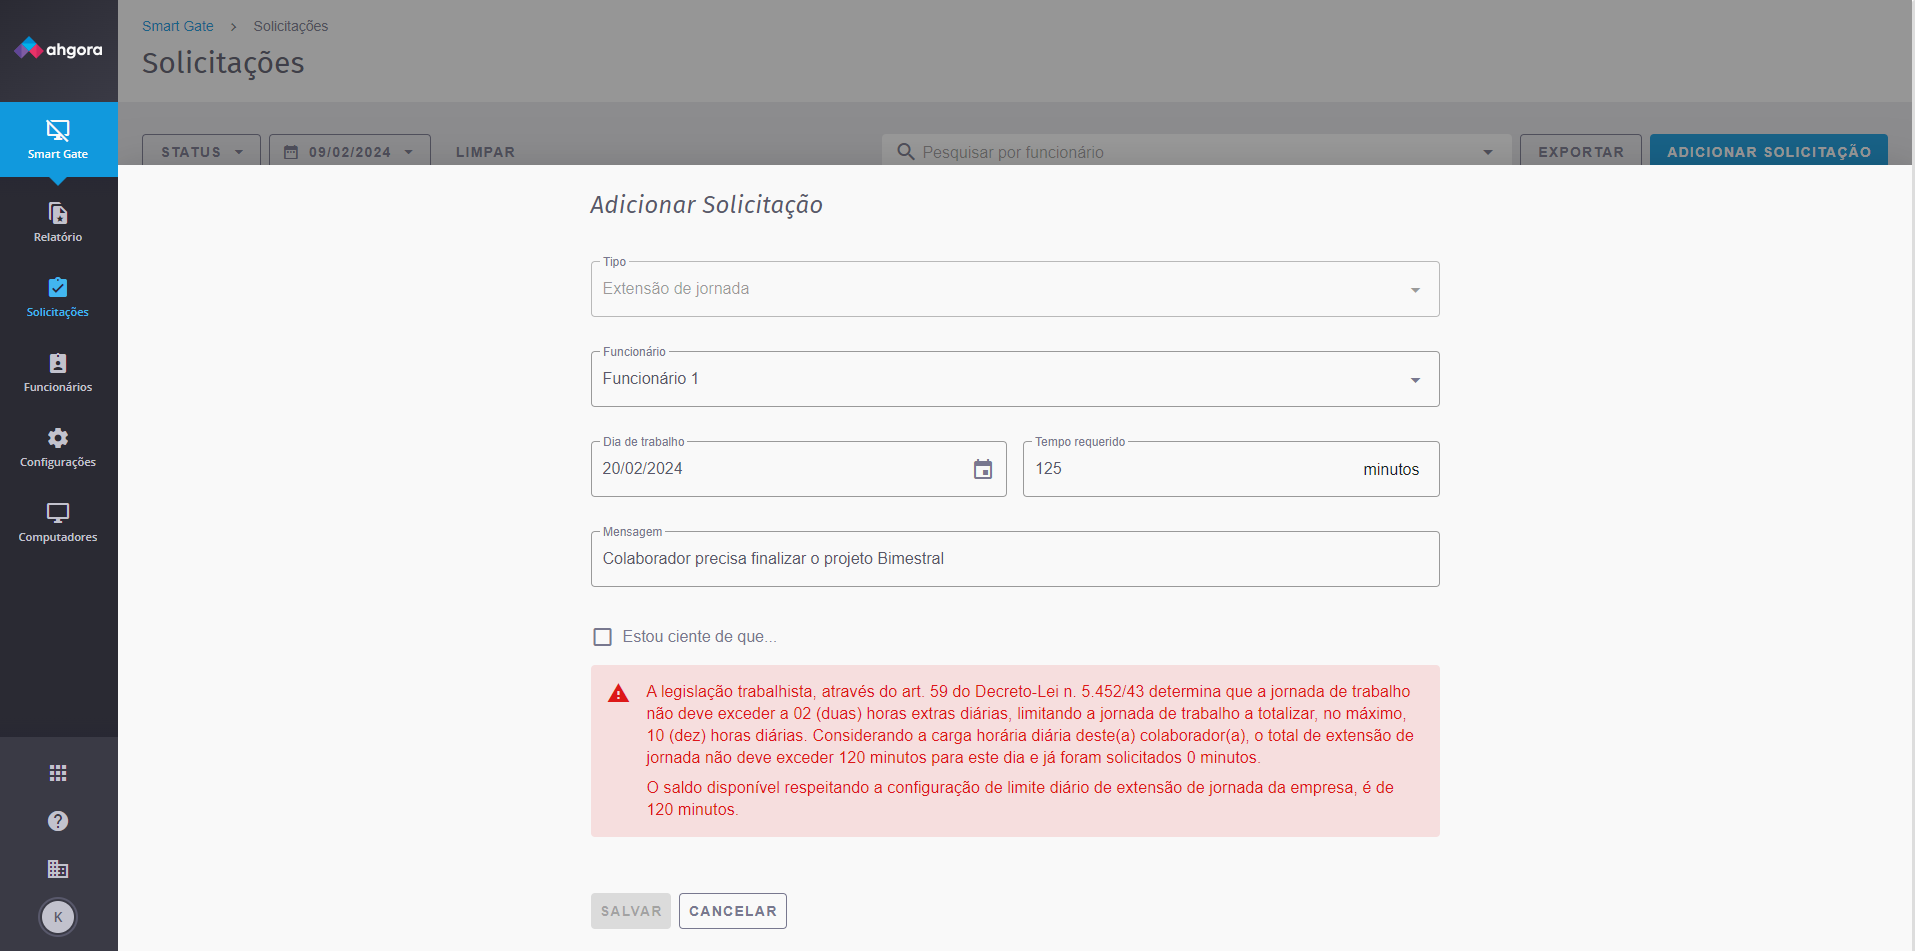Expand the Tipo dropdown
Viewport: 1915px width, 951px height.
click(x=1415, y=290)
